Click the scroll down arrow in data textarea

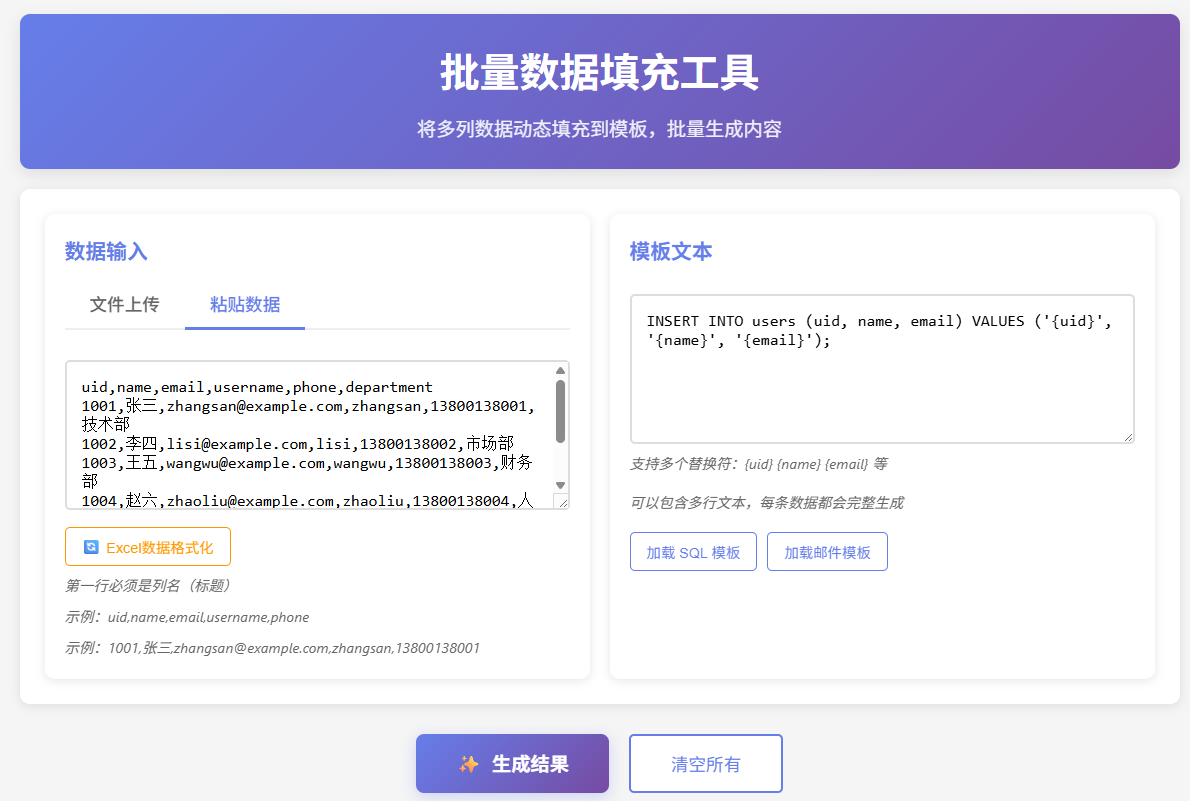click(x=560, y=485)
